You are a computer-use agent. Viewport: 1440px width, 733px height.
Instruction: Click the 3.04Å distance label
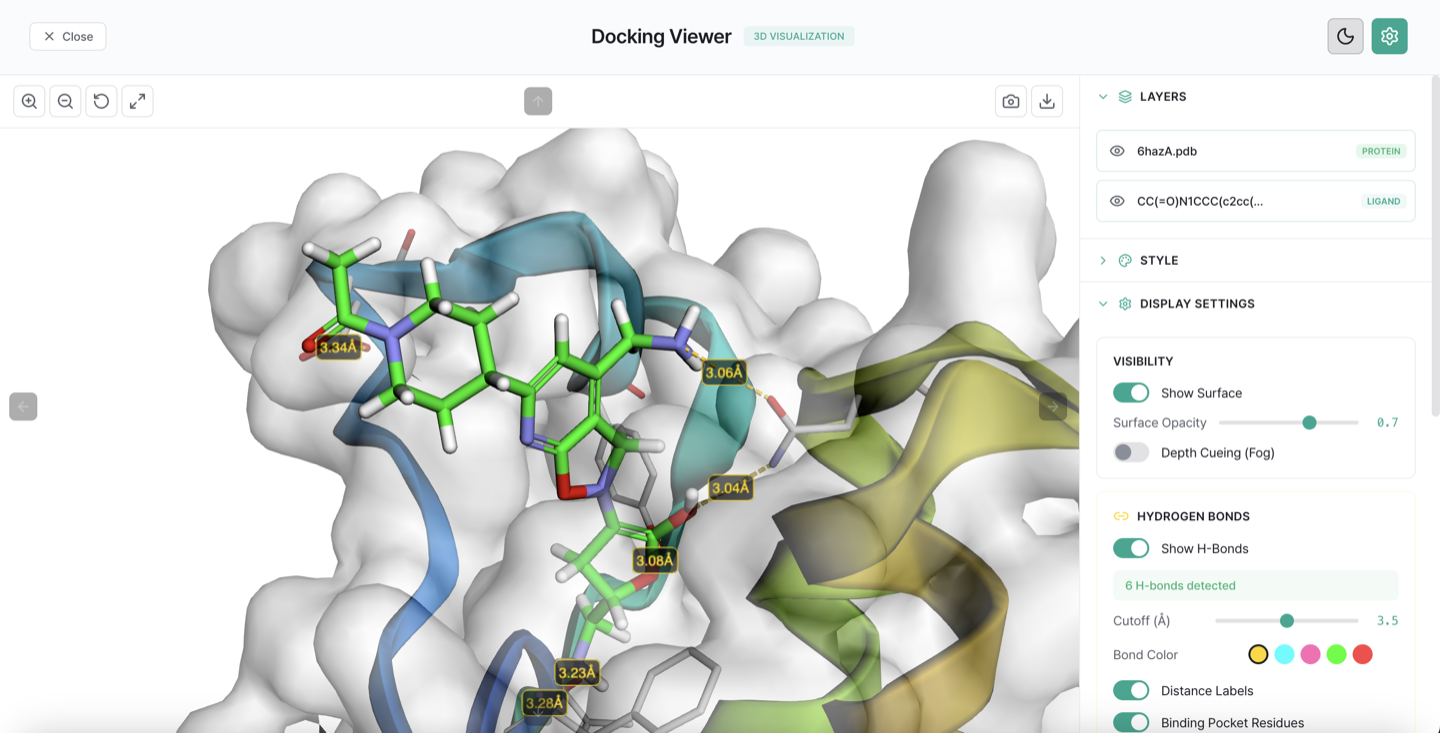pyautogui.click(x=730, y=488)
